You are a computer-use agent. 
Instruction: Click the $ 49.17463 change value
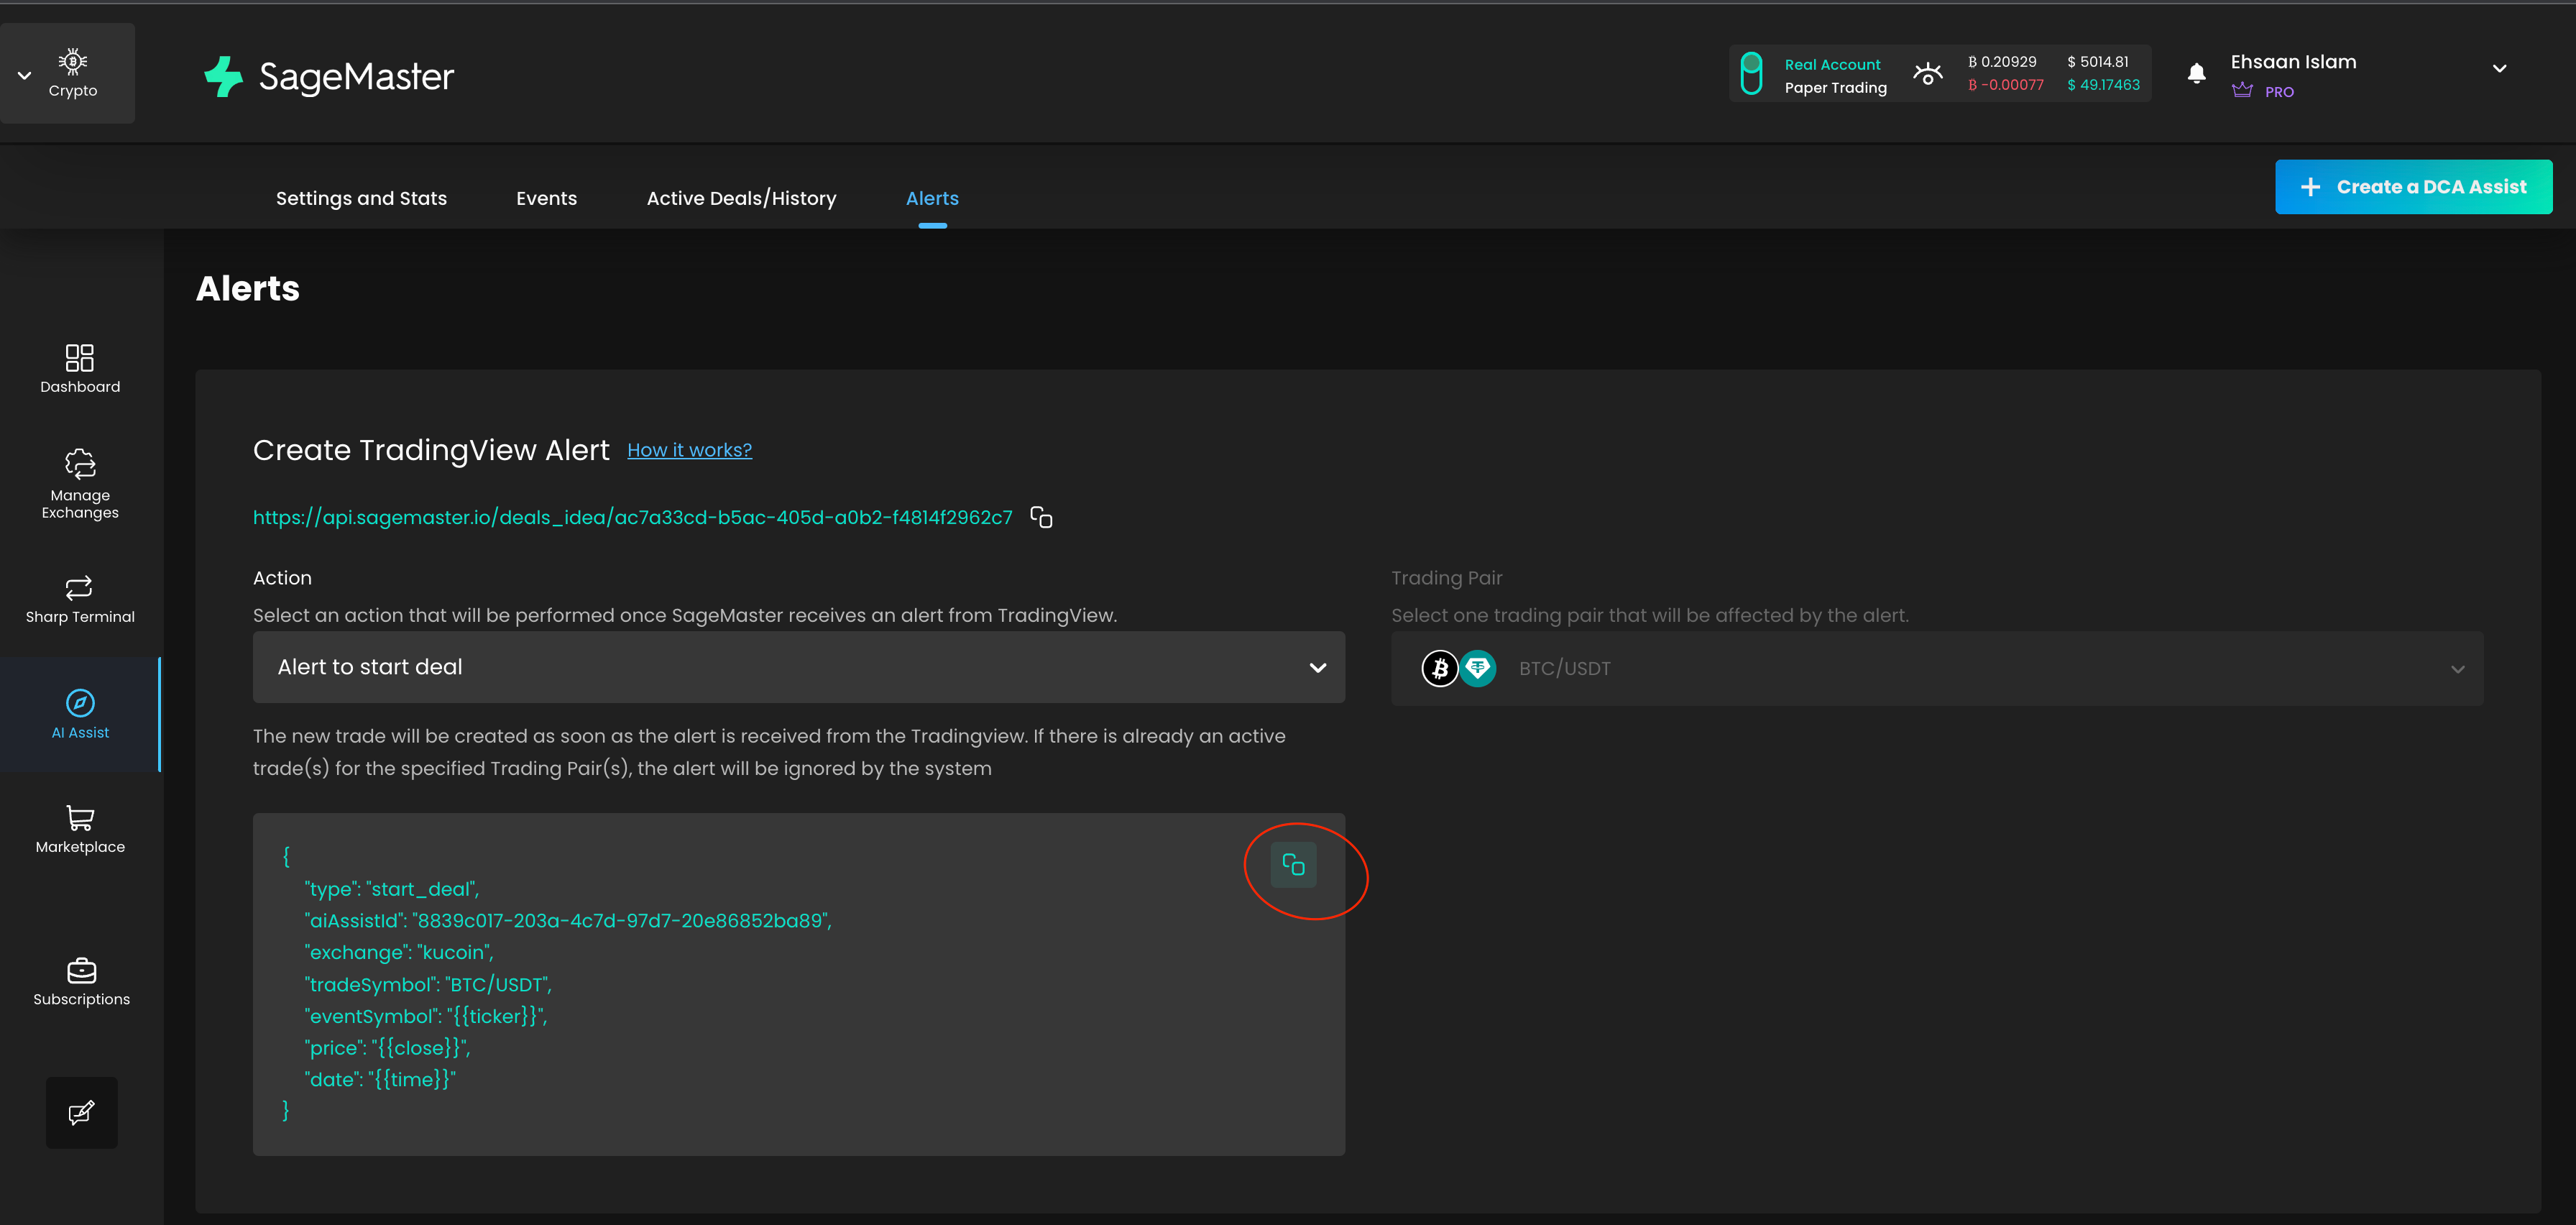(2104, 85)
